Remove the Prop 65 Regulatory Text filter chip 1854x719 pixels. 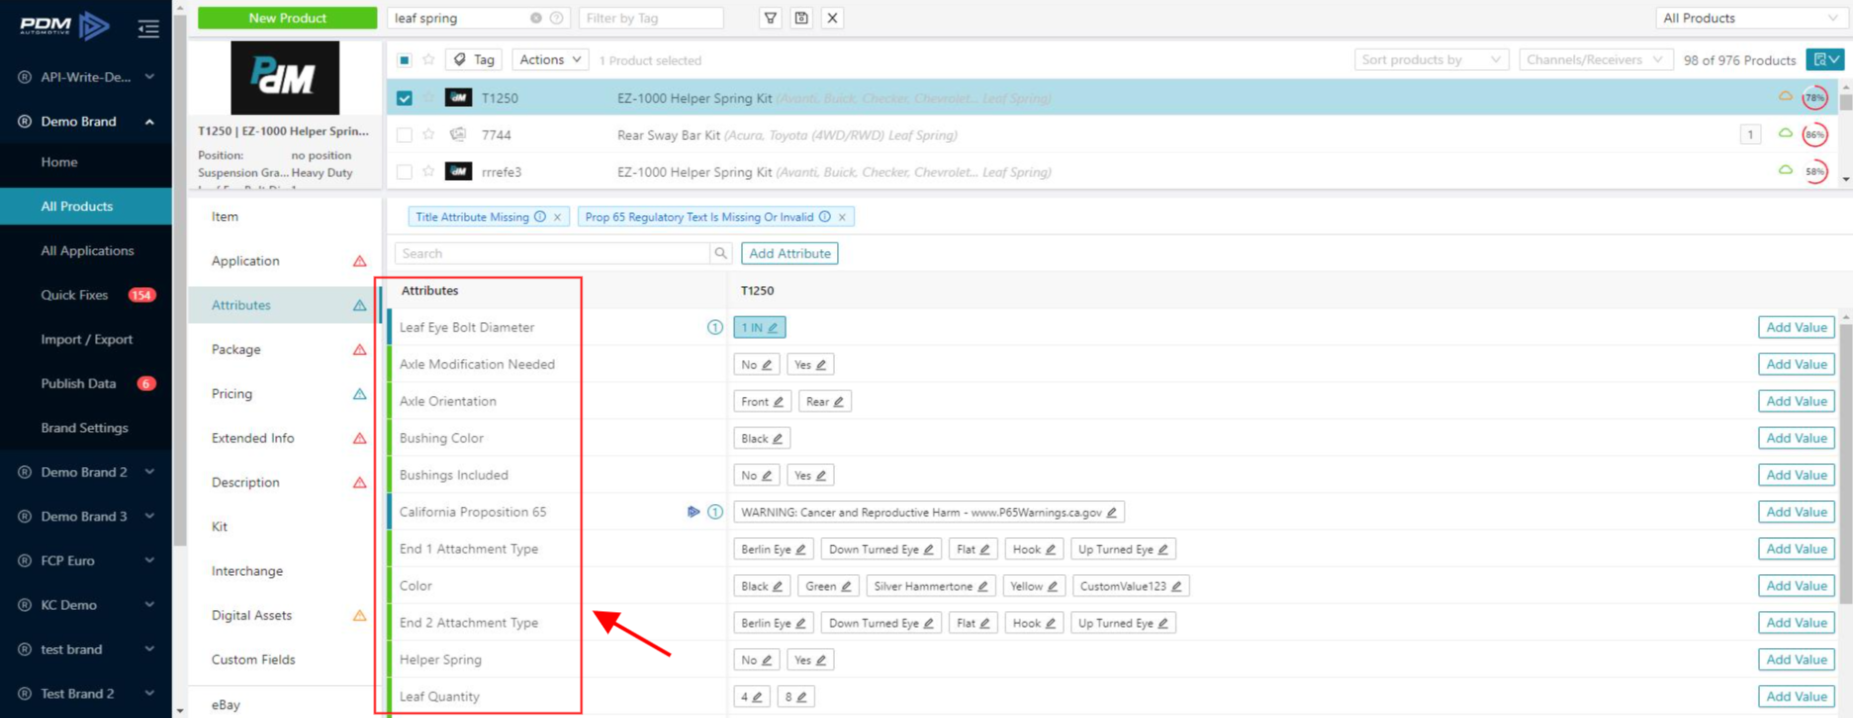click(x=842, y=217)
